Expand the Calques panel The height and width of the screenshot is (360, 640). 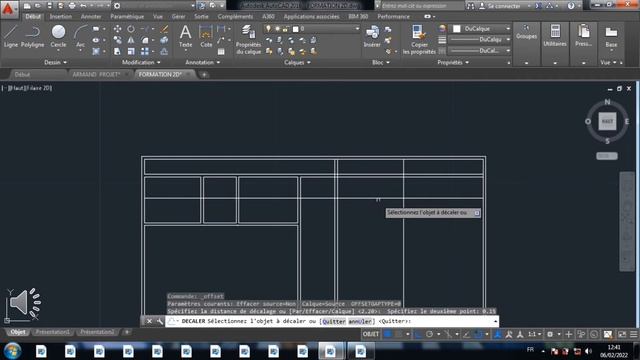(x=297, y=62)
